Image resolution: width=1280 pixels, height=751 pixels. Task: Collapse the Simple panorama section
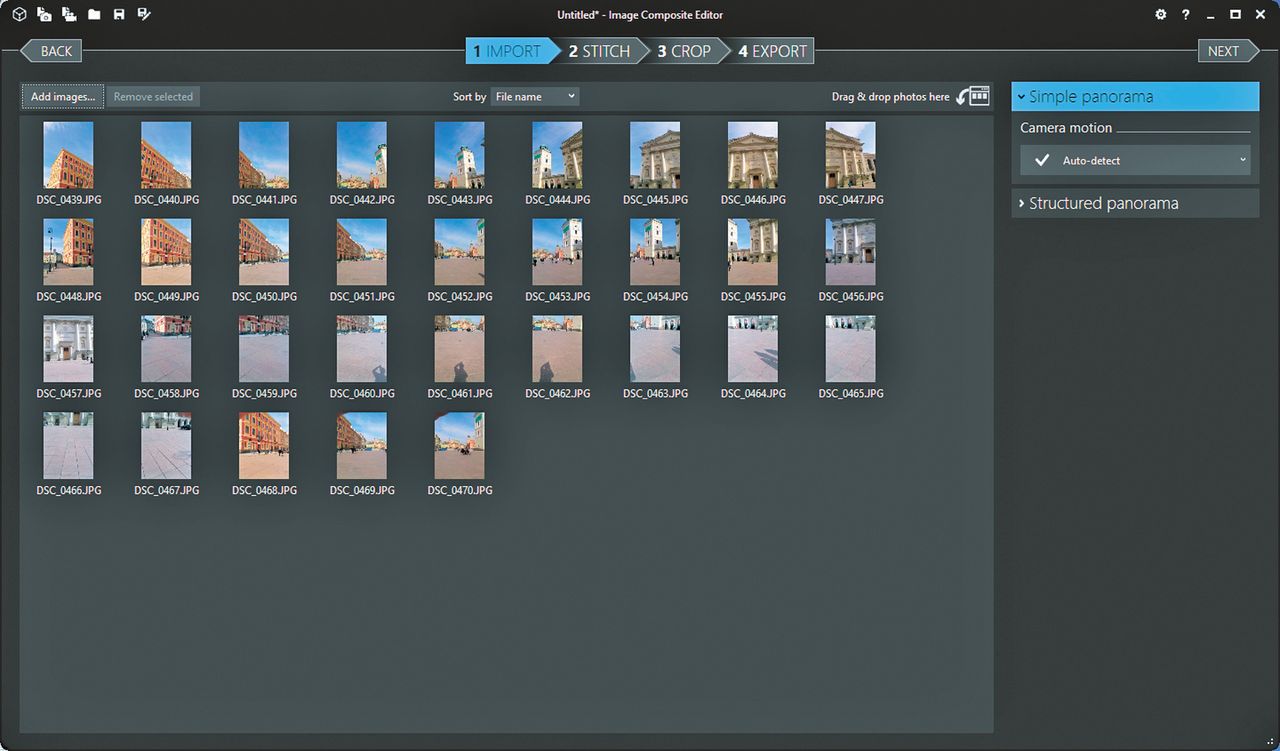tap(1135, 97)
